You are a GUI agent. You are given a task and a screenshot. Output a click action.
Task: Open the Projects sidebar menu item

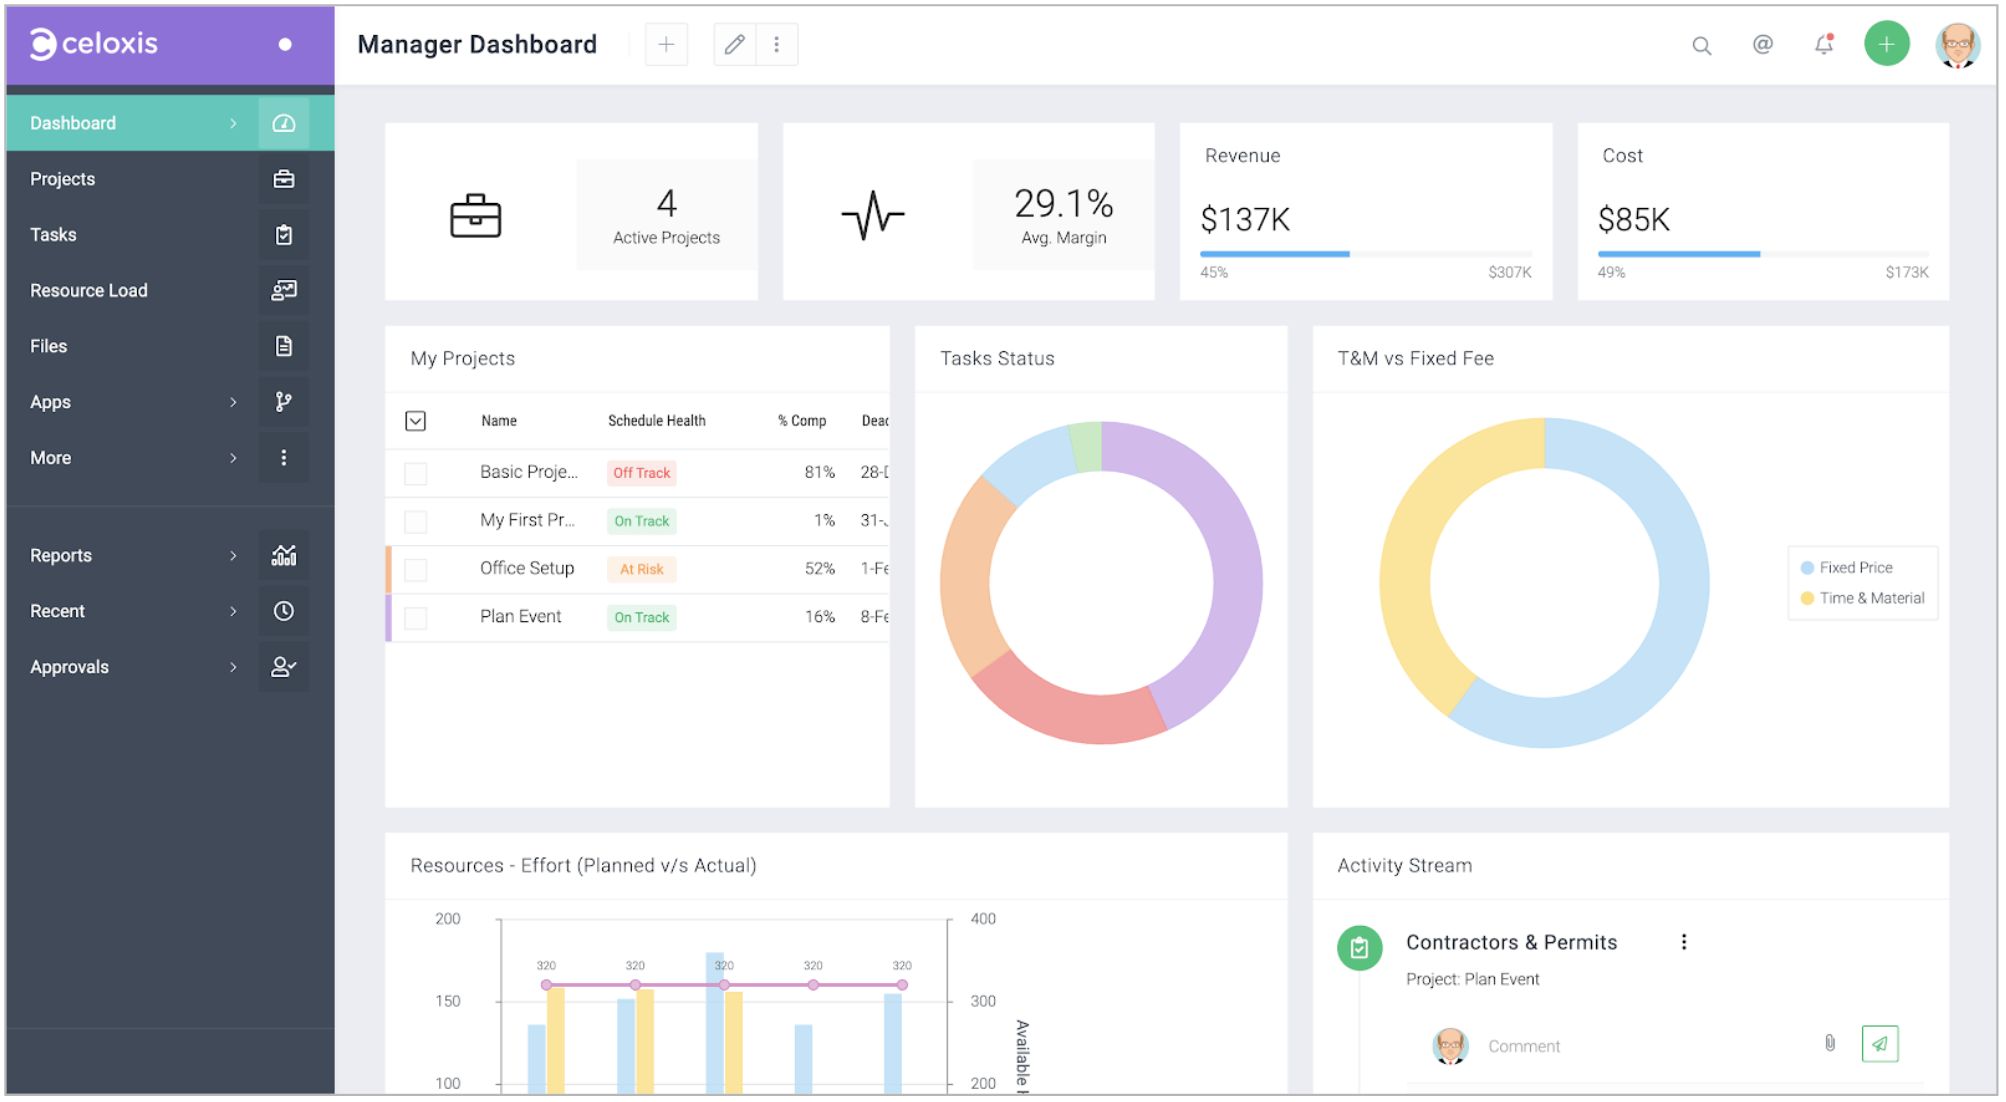click(62, 179)
